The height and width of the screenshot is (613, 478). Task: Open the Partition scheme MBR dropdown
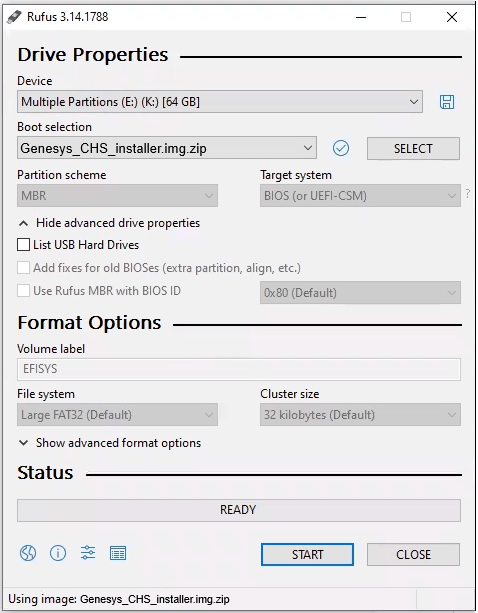[x=117, y=195]
